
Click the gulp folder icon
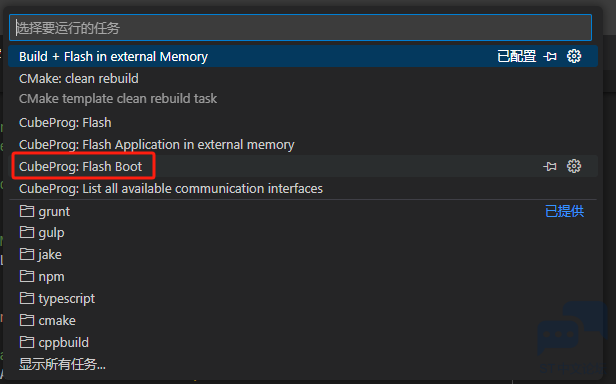(27, 232)
